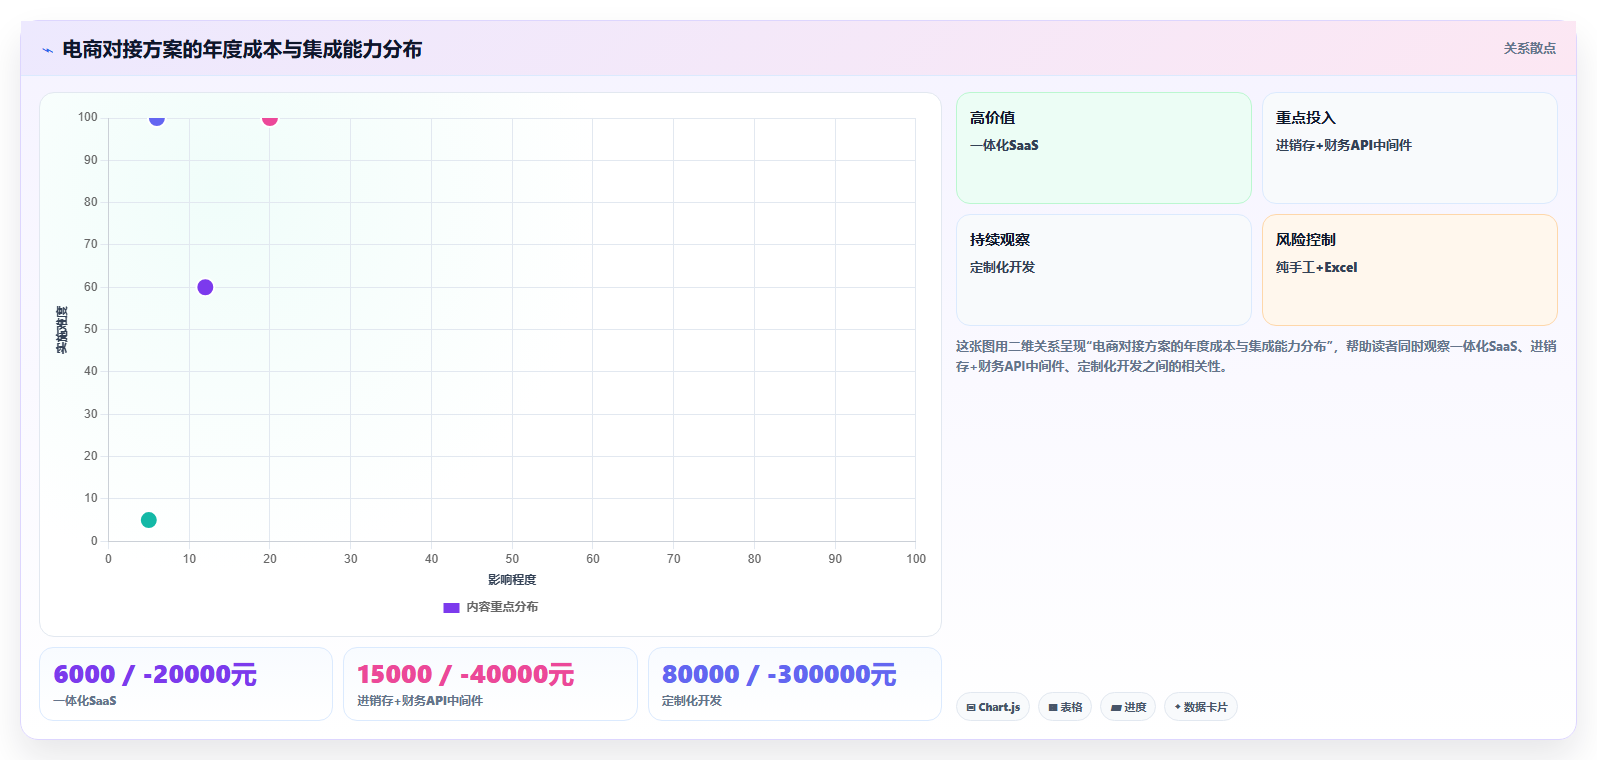This screenshot has height=760, width=1597.
Task: Open the 重点投入 quadrant card
Action: [1410, 148]
